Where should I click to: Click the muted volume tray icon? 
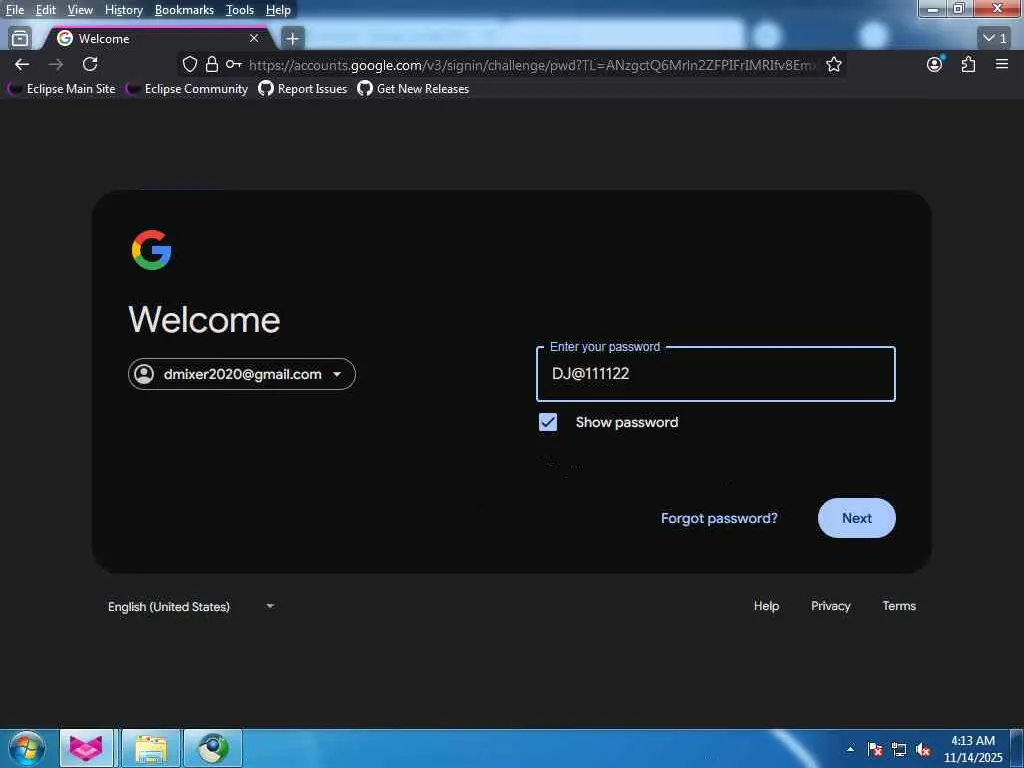pyautogui.click(x=923, y=749)
